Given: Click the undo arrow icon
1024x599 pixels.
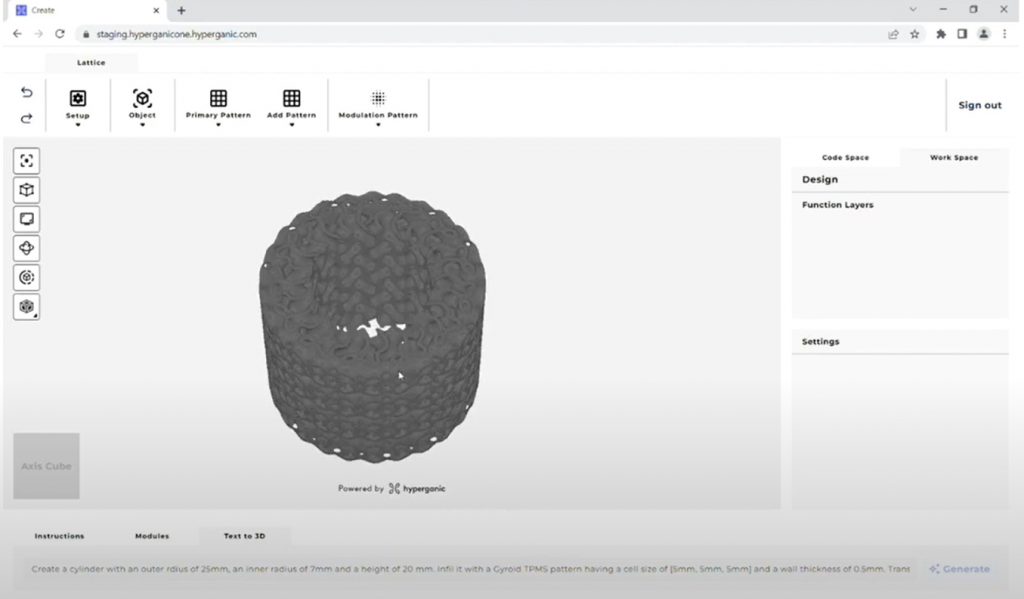Looking at the screenshot, I should pos(25,92).
